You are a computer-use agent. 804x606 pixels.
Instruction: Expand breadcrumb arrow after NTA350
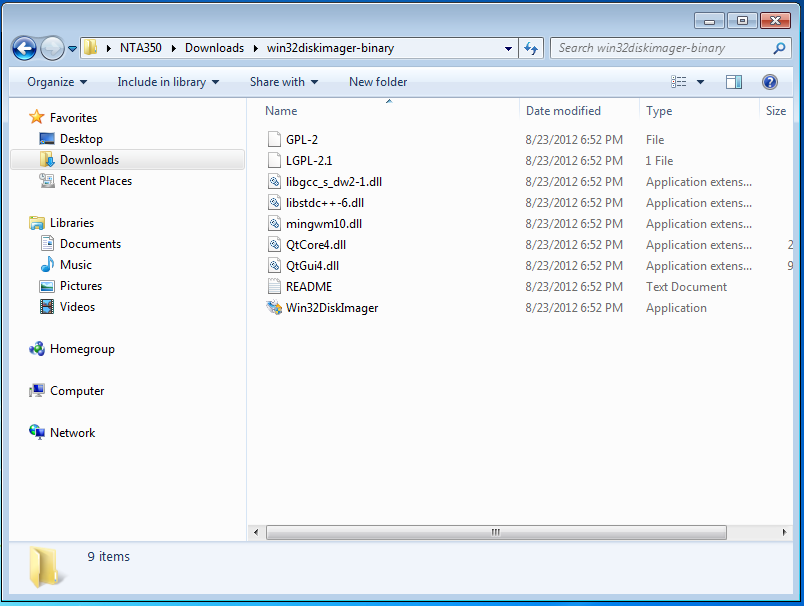coord(173,48)
